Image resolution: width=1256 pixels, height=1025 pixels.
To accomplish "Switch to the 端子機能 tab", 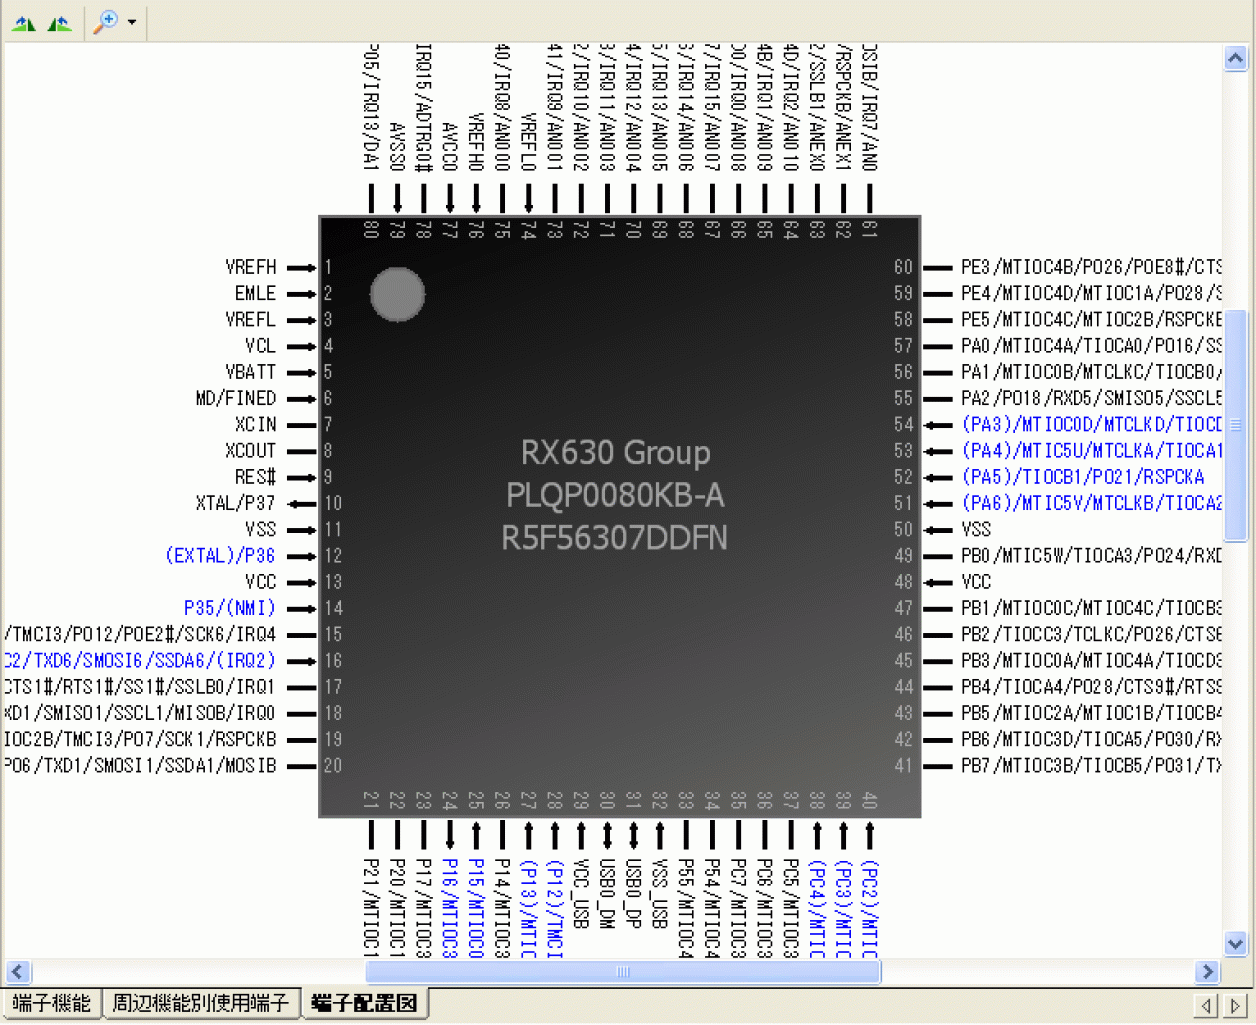I will pos(52,1003).
